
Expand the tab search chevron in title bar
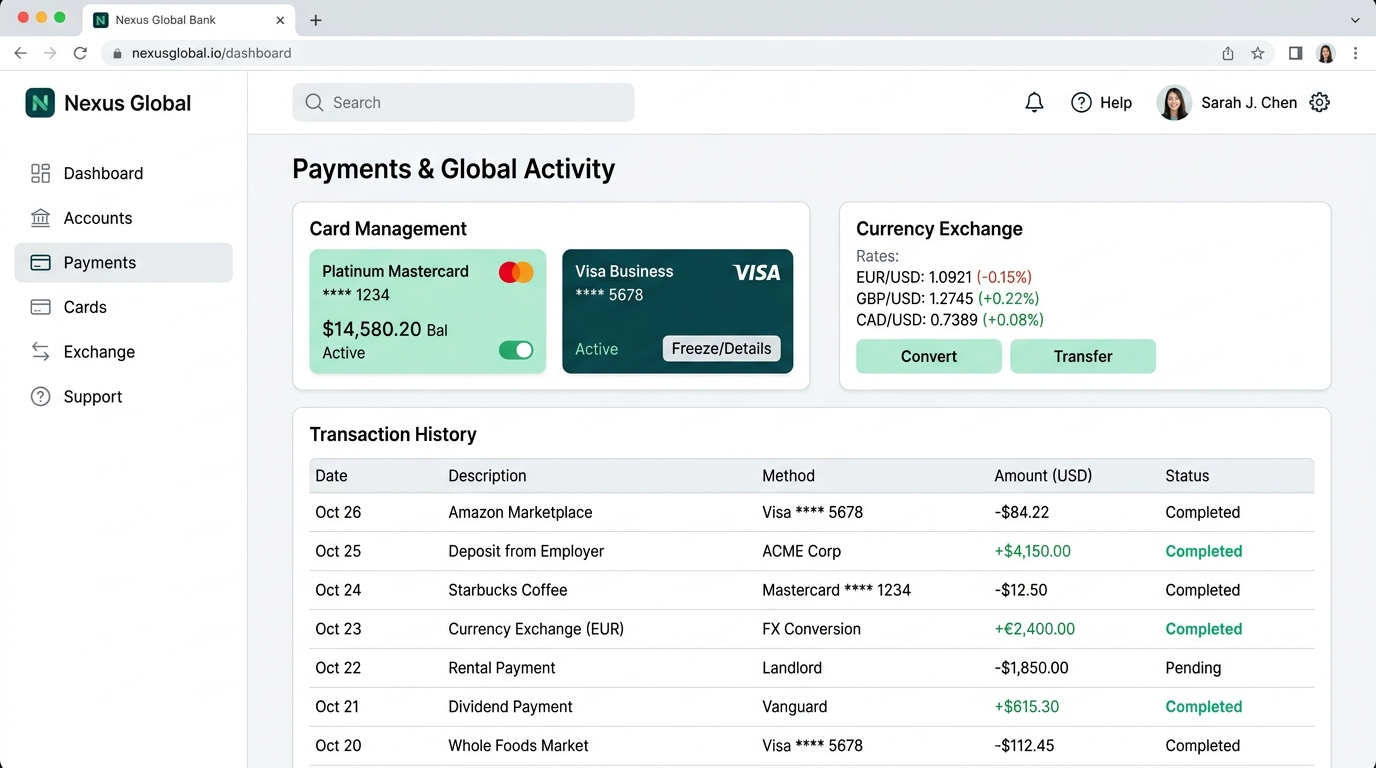[x=1355, y=20]
